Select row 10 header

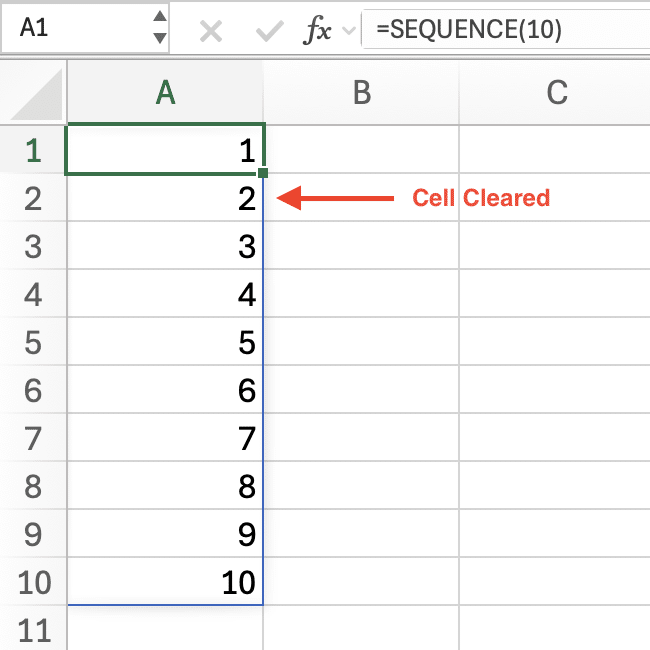click(33, 582)
